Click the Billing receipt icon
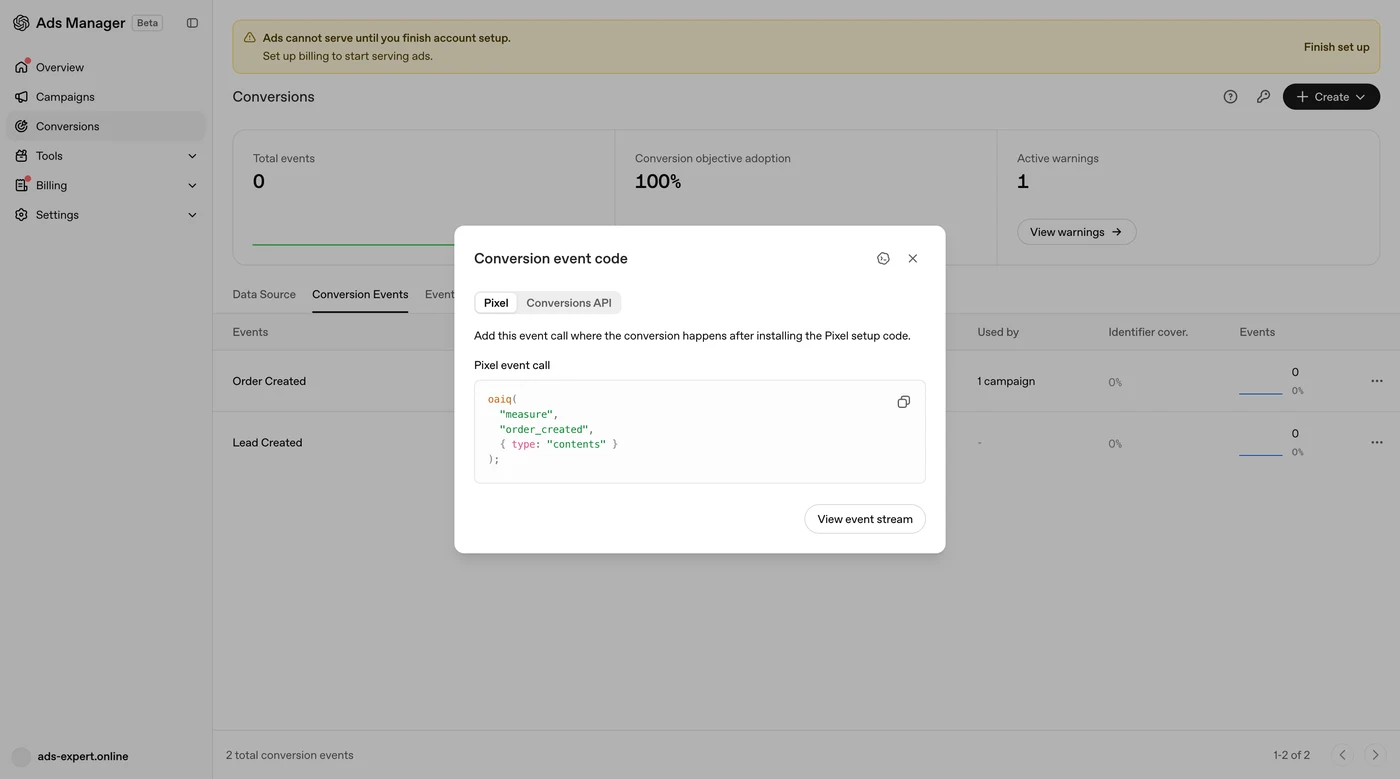1400x779 pixels. tap(21, 185)
